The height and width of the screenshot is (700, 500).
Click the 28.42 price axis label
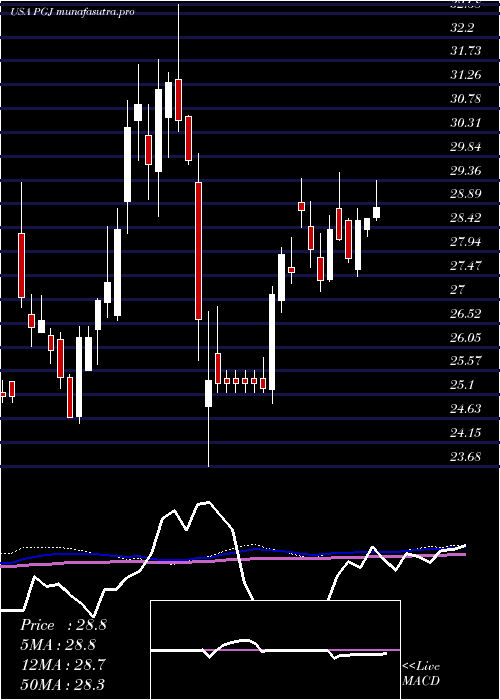pyautogui.click(x=466, y=219)
